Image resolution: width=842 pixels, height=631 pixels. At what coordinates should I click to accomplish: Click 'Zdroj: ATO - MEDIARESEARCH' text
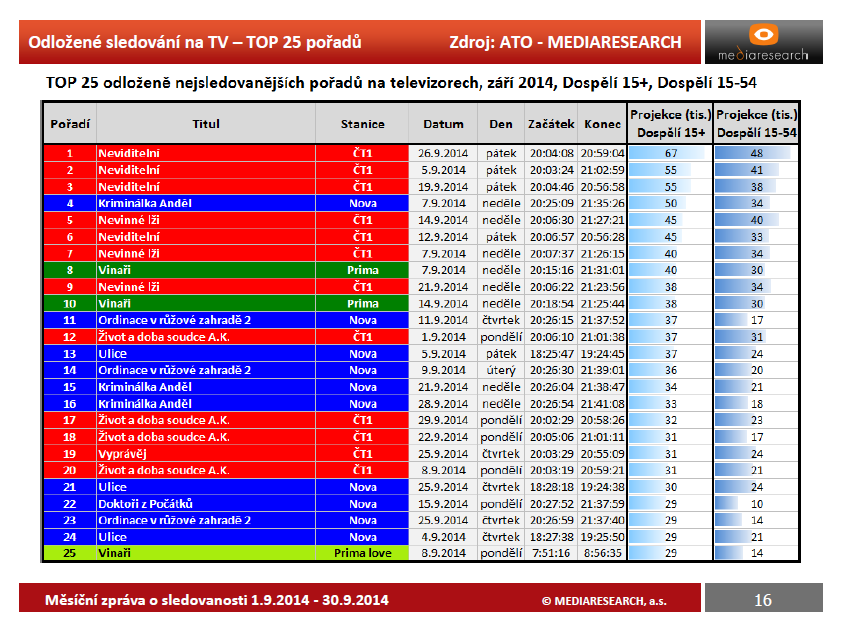coord(565,42)
